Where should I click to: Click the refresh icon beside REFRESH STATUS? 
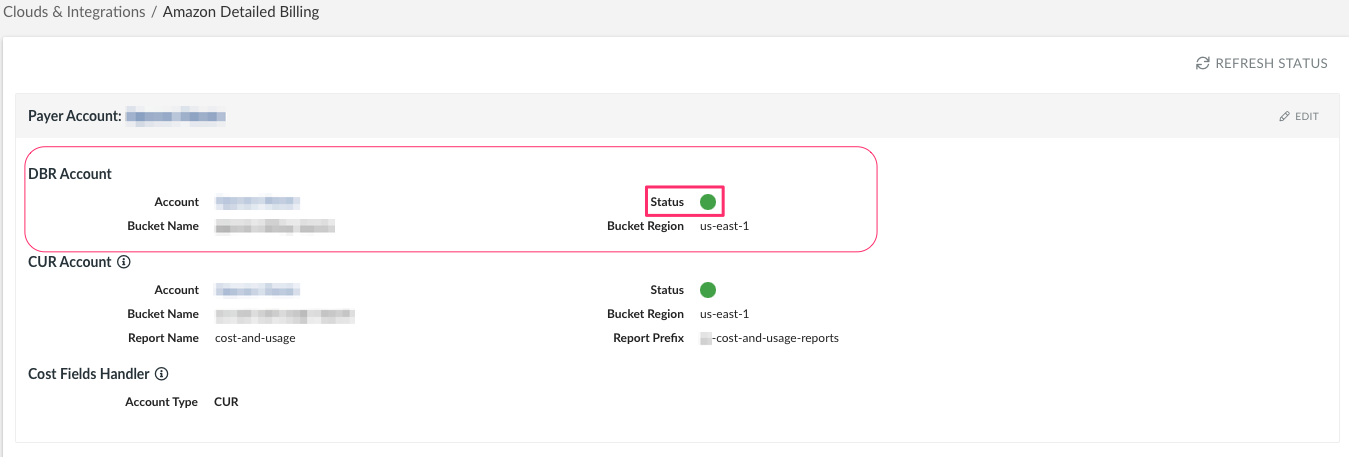1203,63
